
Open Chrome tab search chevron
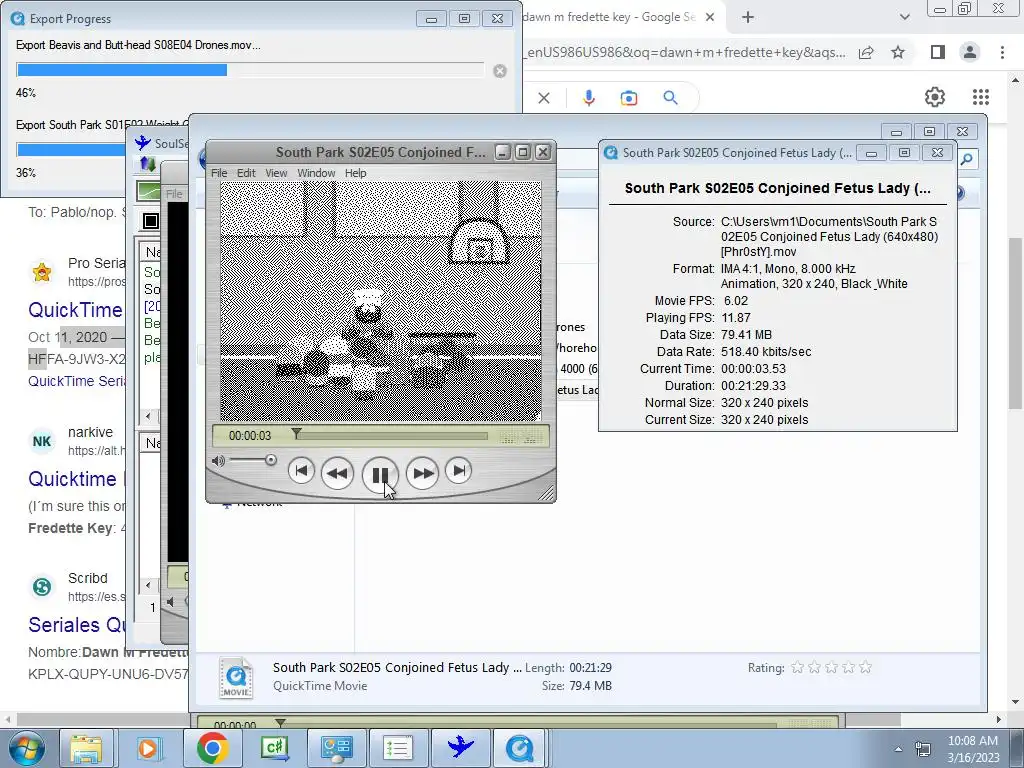pyautogui.click(x=904, y=18)
